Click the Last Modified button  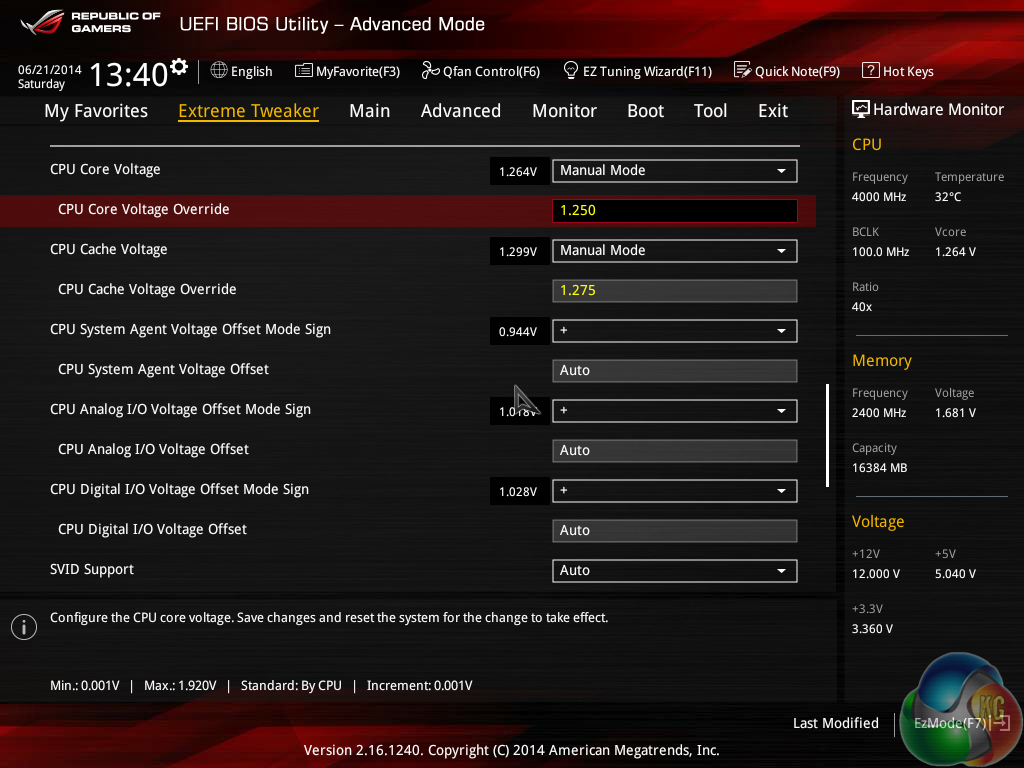coord(835,723)
